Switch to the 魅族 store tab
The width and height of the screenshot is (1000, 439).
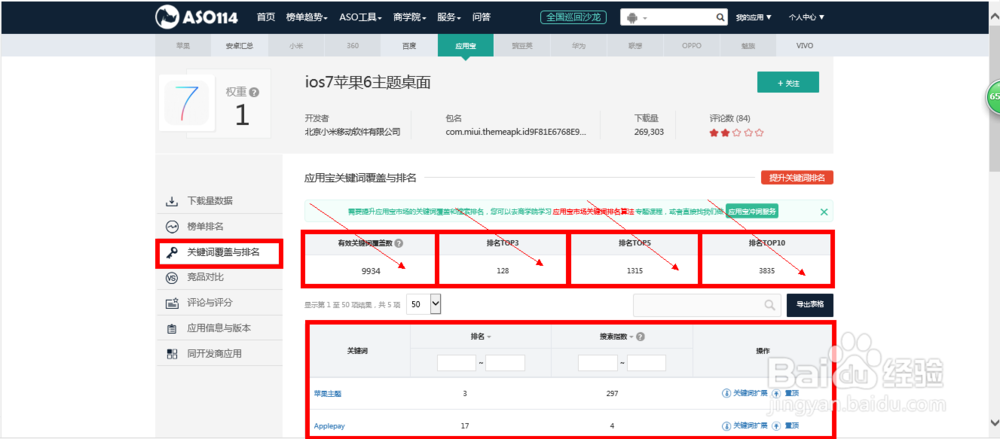[x=748, y=46]
